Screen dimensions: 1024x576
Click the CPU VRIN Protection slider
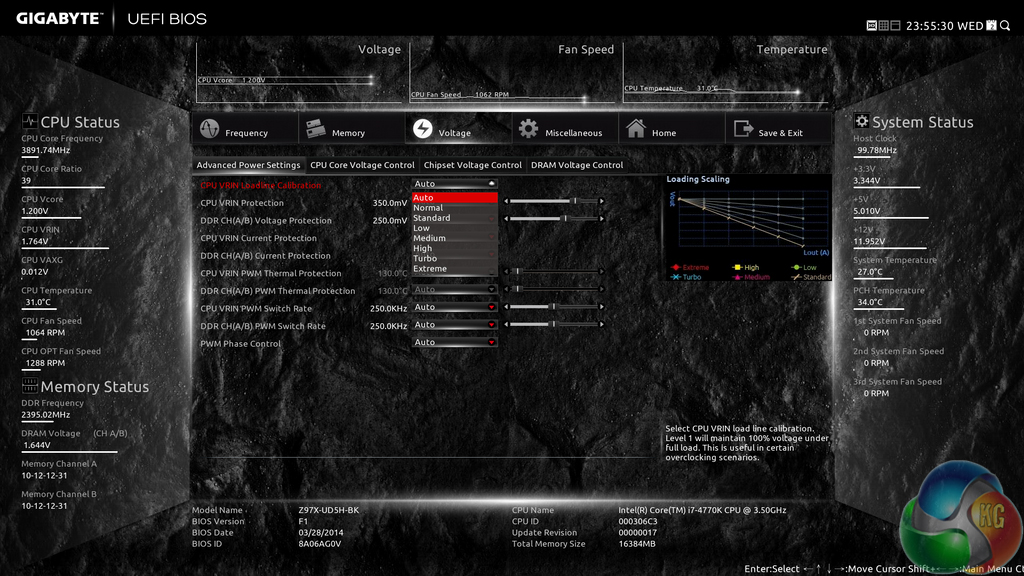(x=555, y=201)
